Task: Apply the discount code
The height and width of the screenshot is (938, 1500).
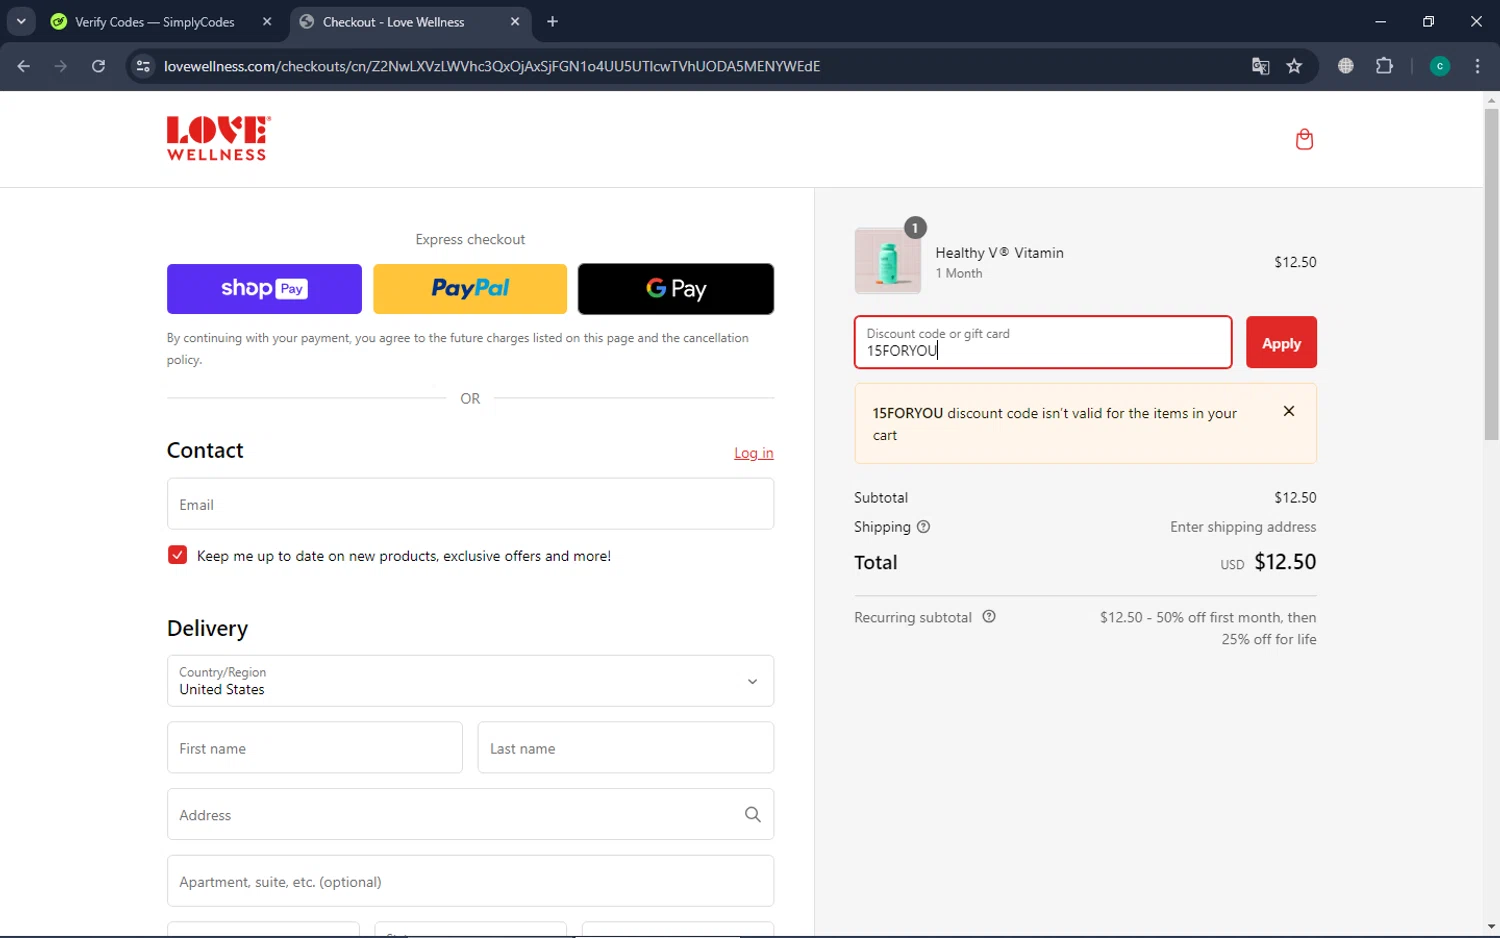Action: pos(1281,343)
